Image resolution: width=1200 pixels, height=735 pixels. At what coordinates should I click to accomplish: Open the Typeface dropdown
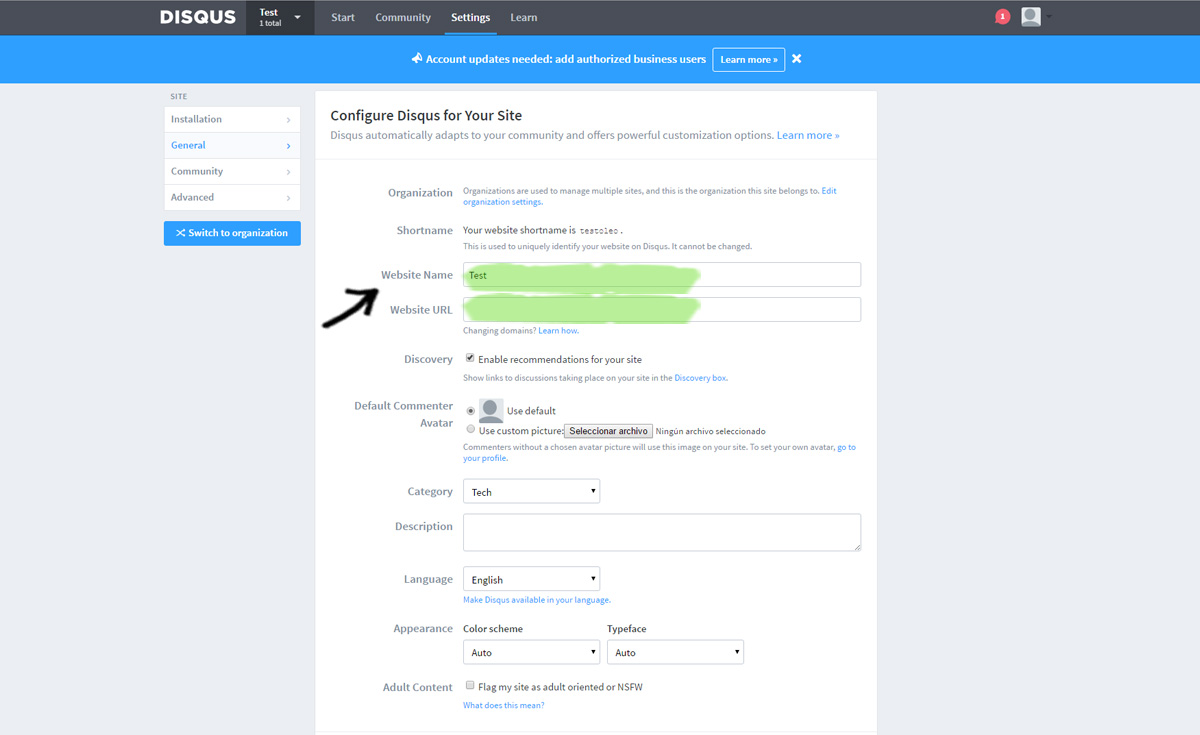(675, 652)
